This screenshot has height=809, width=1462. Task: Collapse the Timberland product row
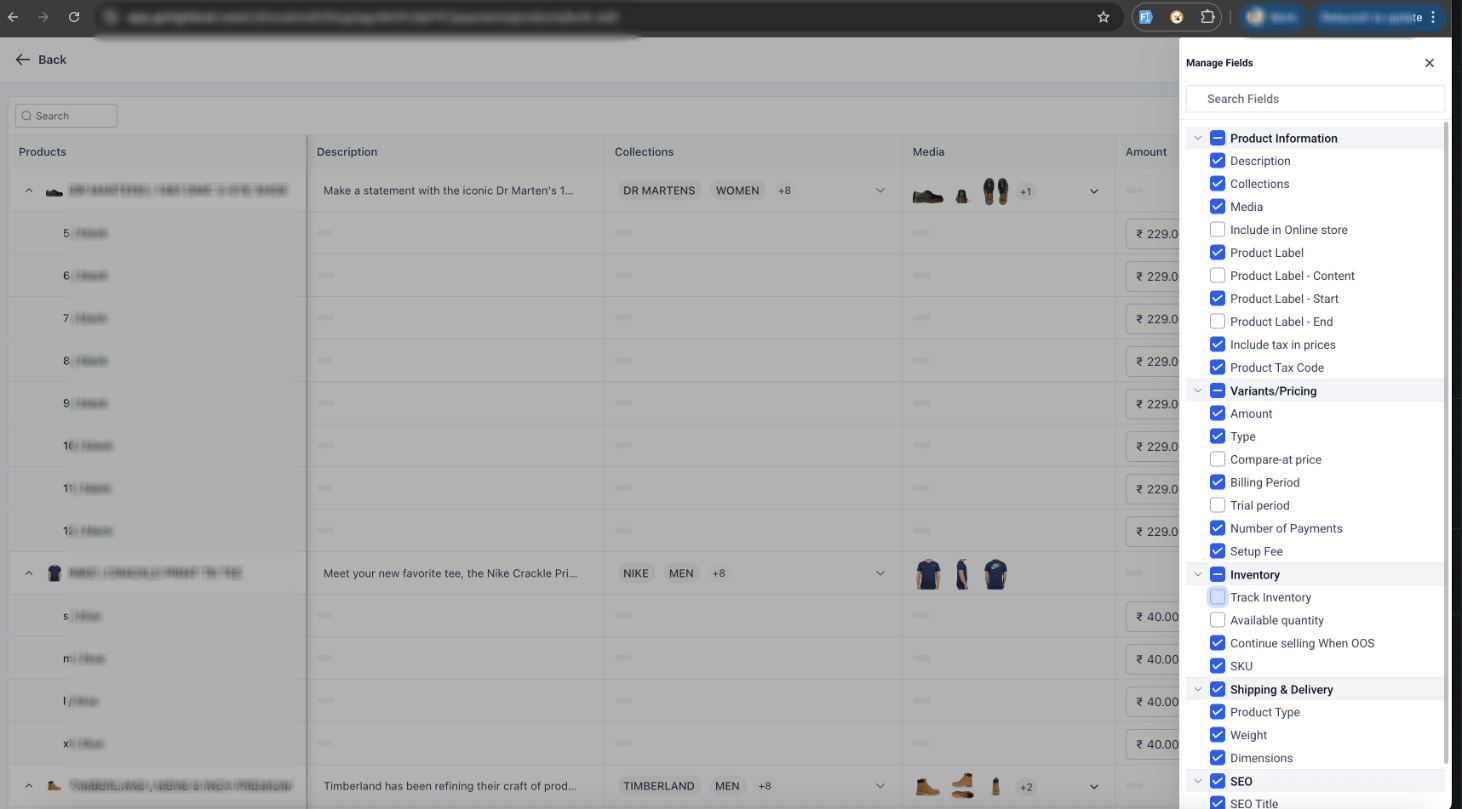click(x=29, y=786)
